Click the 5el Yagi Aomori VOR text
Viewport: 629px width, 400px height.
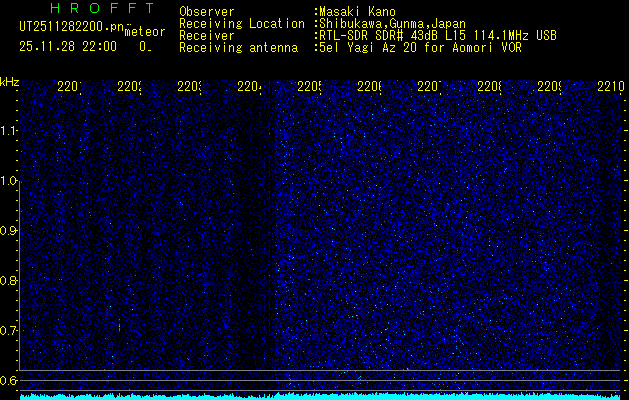click(418, 48)
